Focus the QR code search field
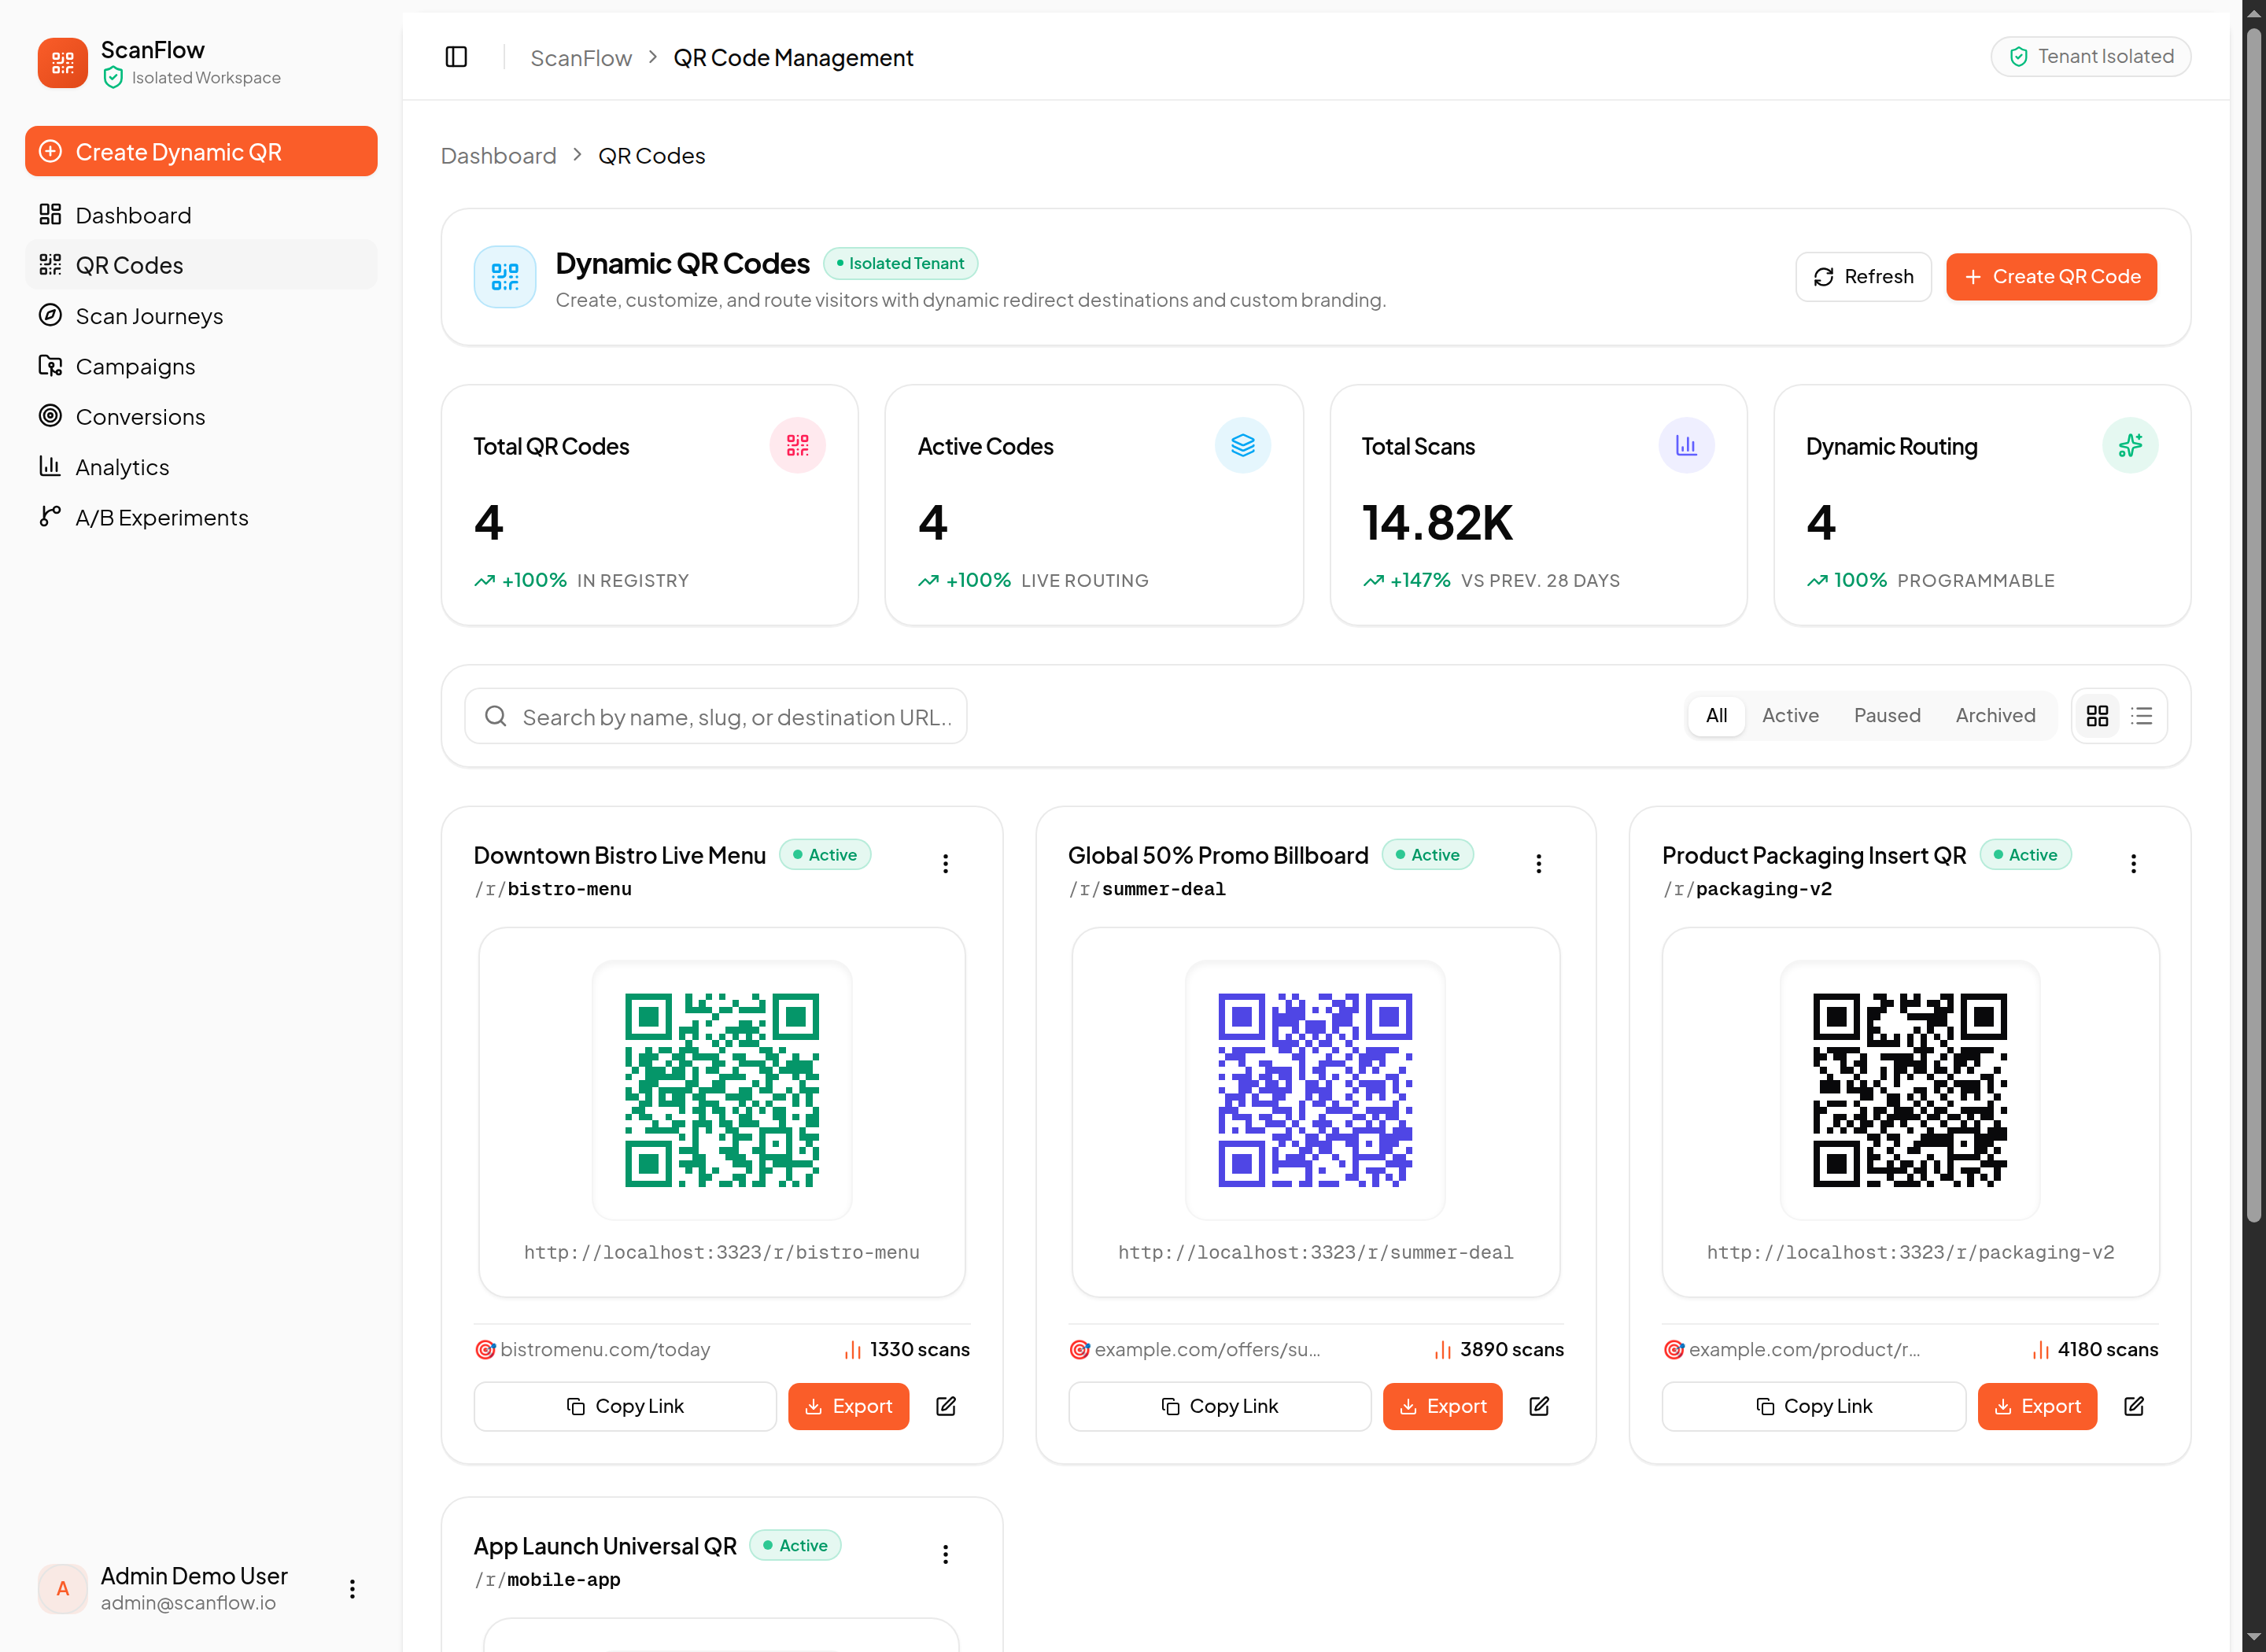This screenshot has width=2266, height=1652. click(x=716, y=716)
